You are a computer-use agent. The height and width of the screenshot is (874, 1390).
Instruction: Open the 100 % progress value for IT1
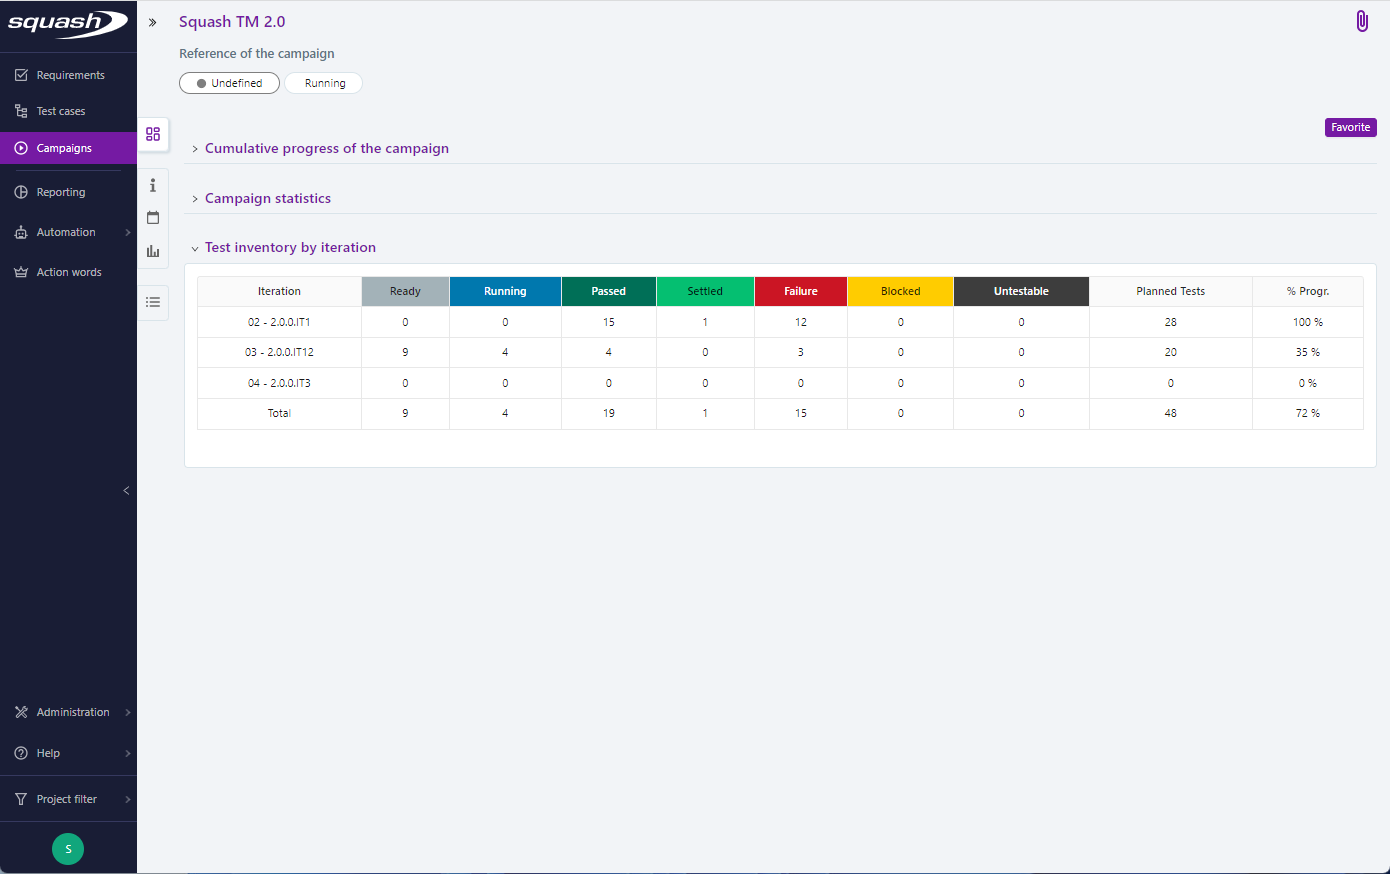[x=1306, y=321]
